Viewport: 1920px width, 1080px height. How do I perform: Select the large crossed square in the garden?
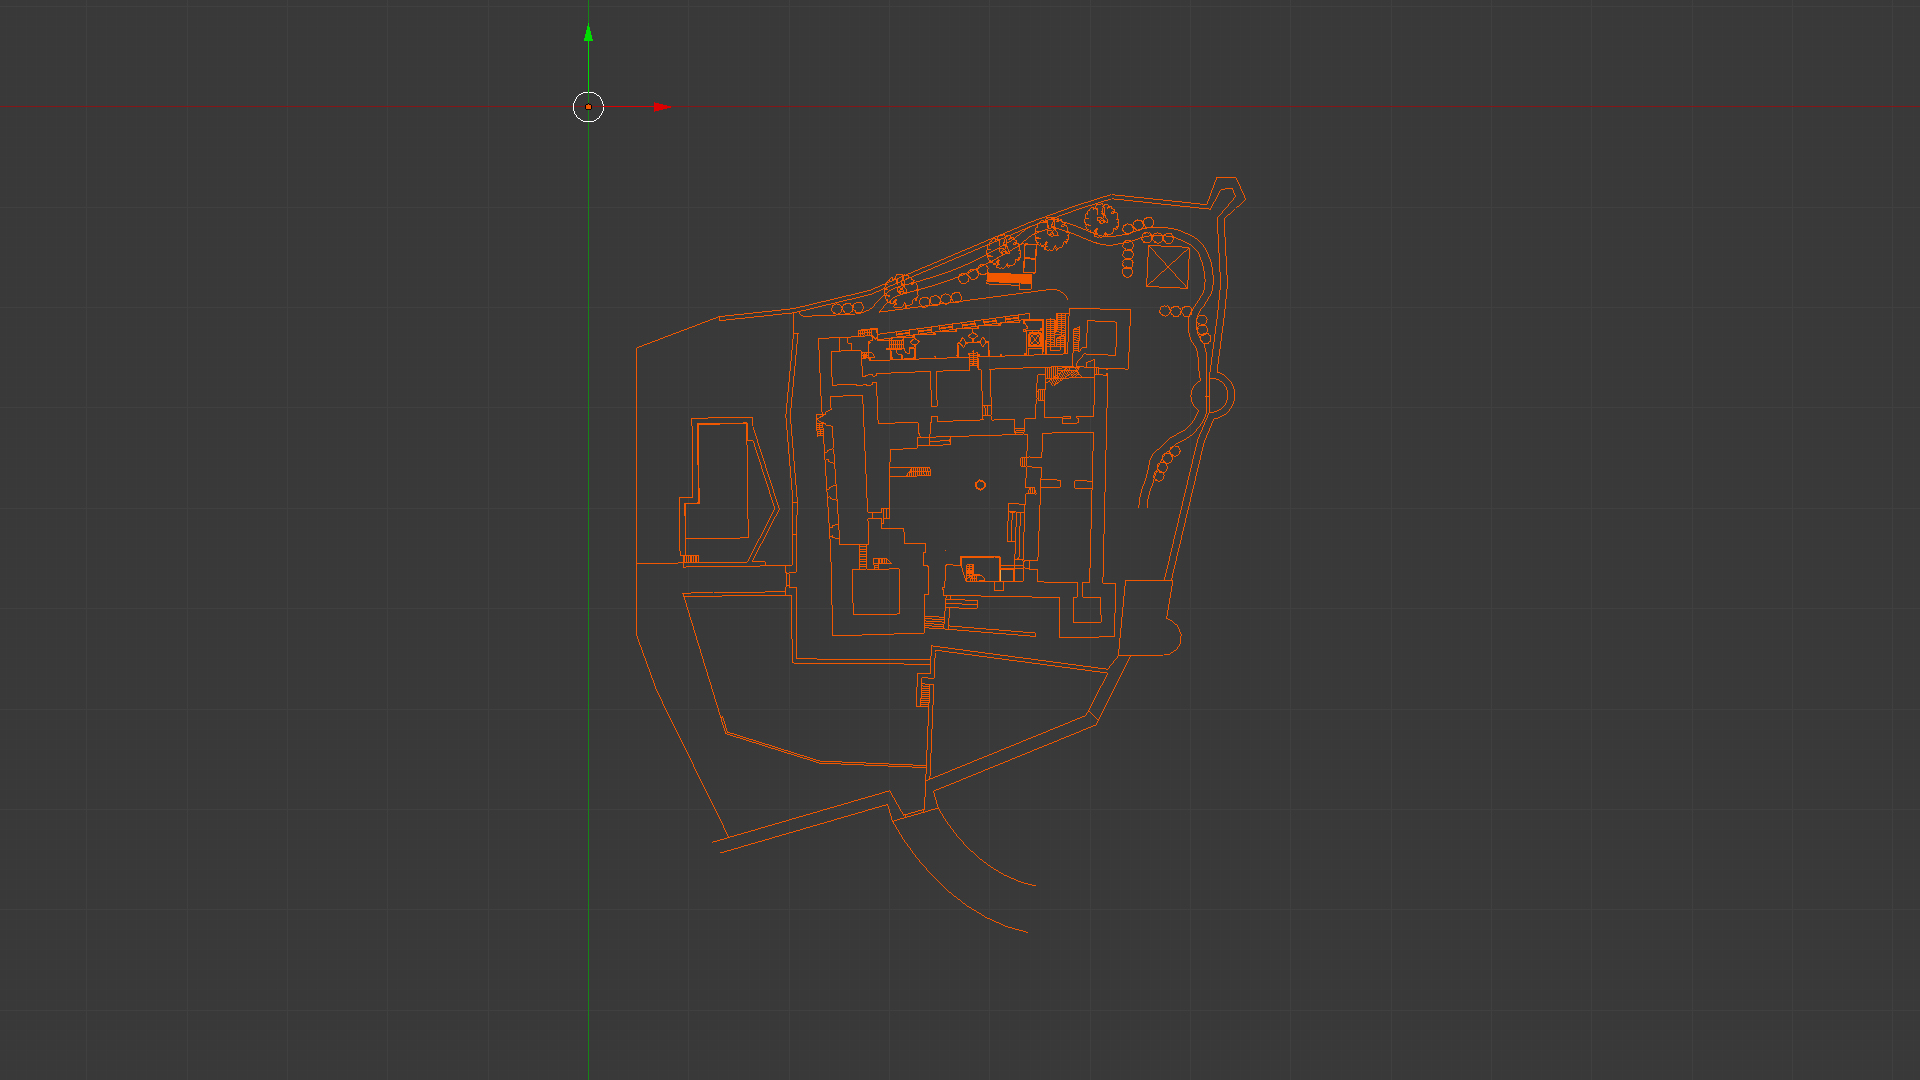[1167, 267]
